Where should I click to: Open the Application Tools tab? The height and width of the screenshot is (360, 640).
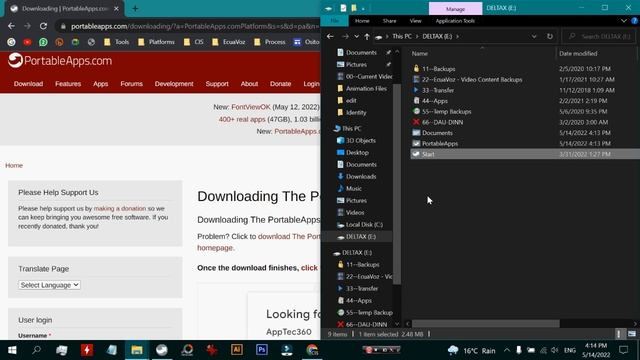tap(455, 21)
